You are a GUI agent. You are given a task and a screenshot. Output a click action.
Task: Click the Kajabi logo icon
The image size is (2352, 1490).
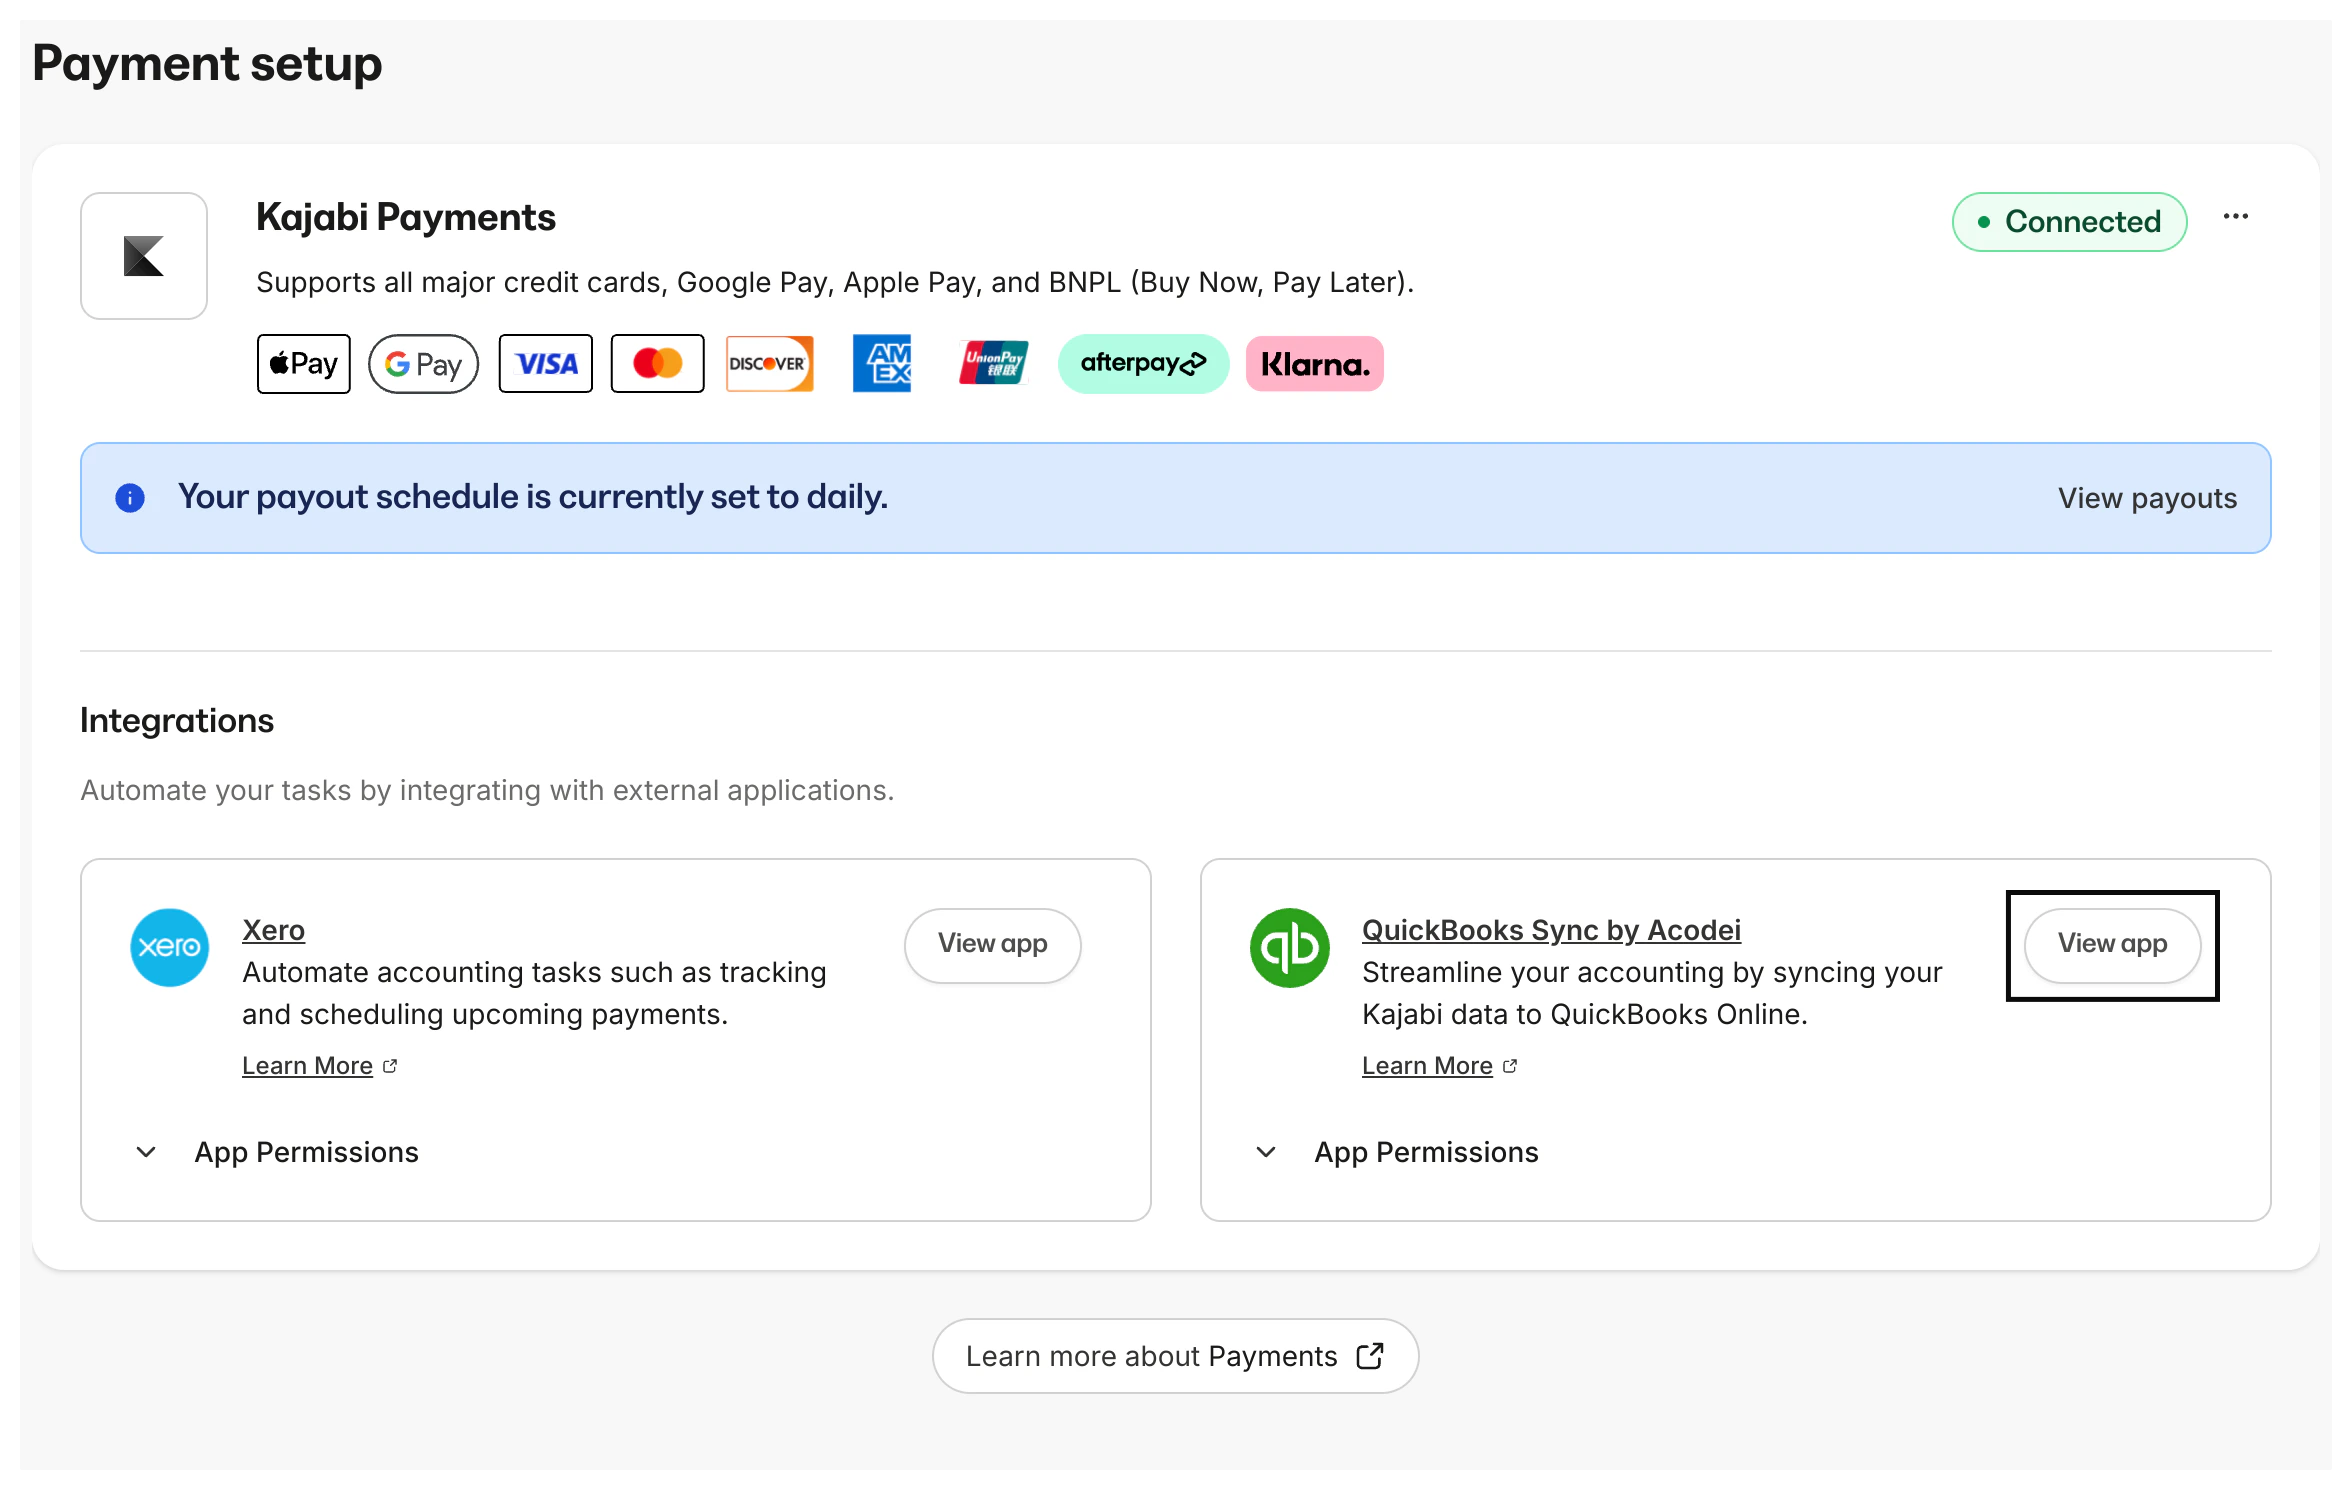pos(144,256)
